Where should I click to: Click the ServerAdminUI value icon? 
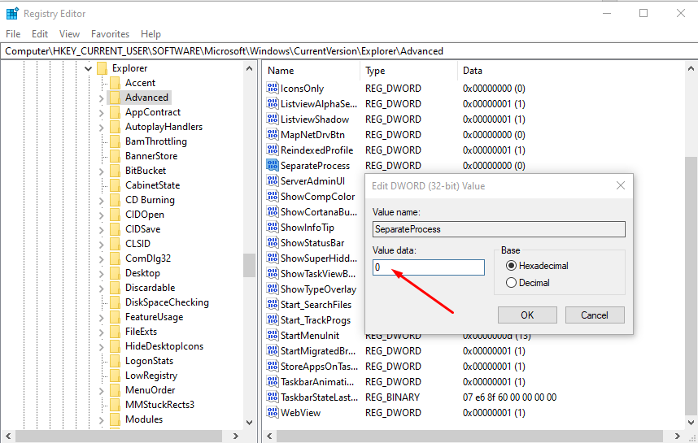272,180
